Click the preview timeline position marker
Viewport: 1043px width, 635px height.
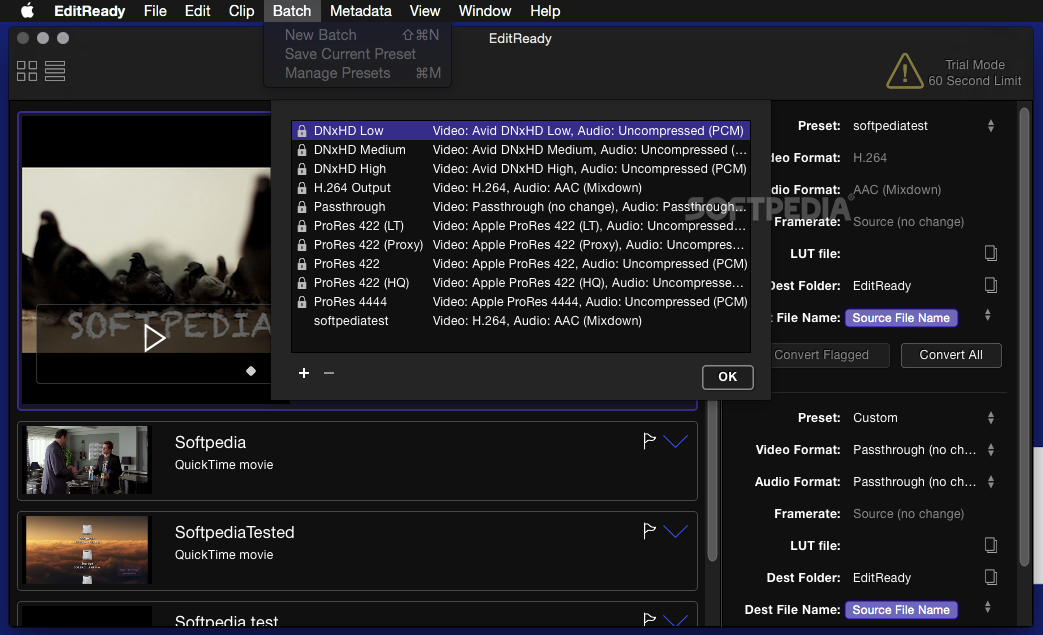[x=251, y=371]
